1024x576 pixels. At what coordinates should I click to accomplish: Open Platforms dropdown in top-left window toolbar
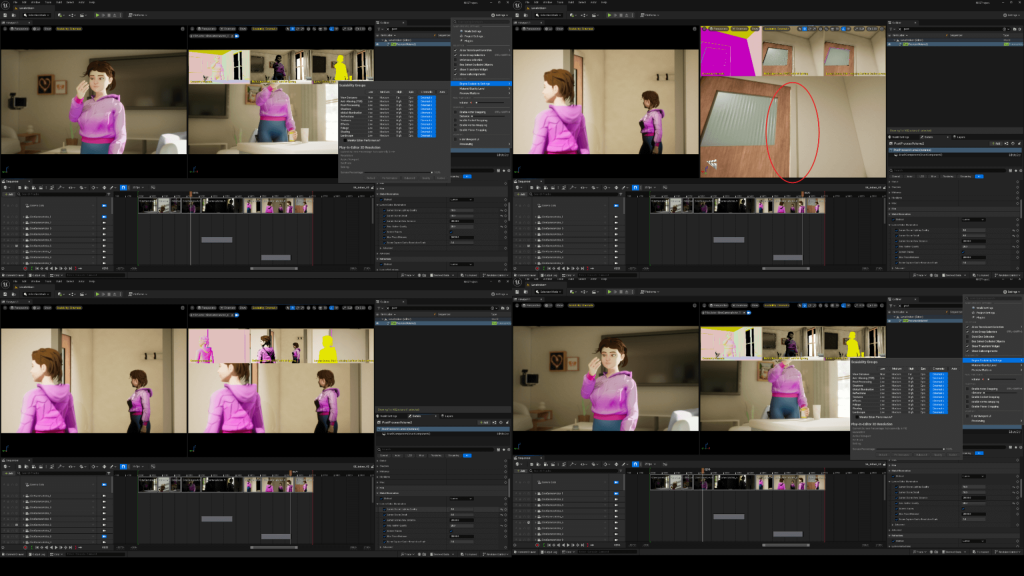138,15
